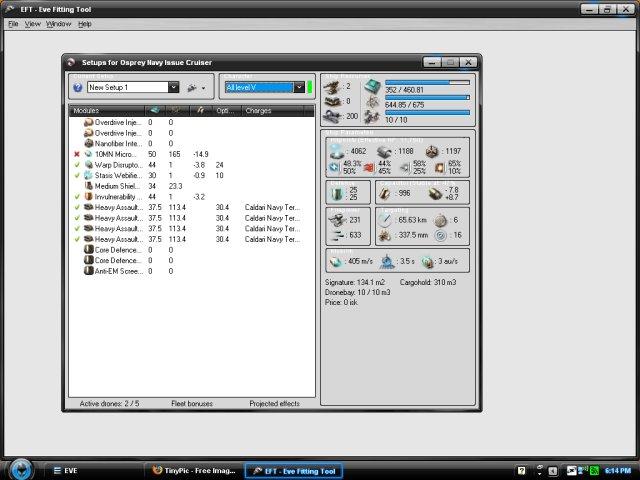
Task: Click the launcher hardpoints icon showing 0
Action: (x=333, y=101)
